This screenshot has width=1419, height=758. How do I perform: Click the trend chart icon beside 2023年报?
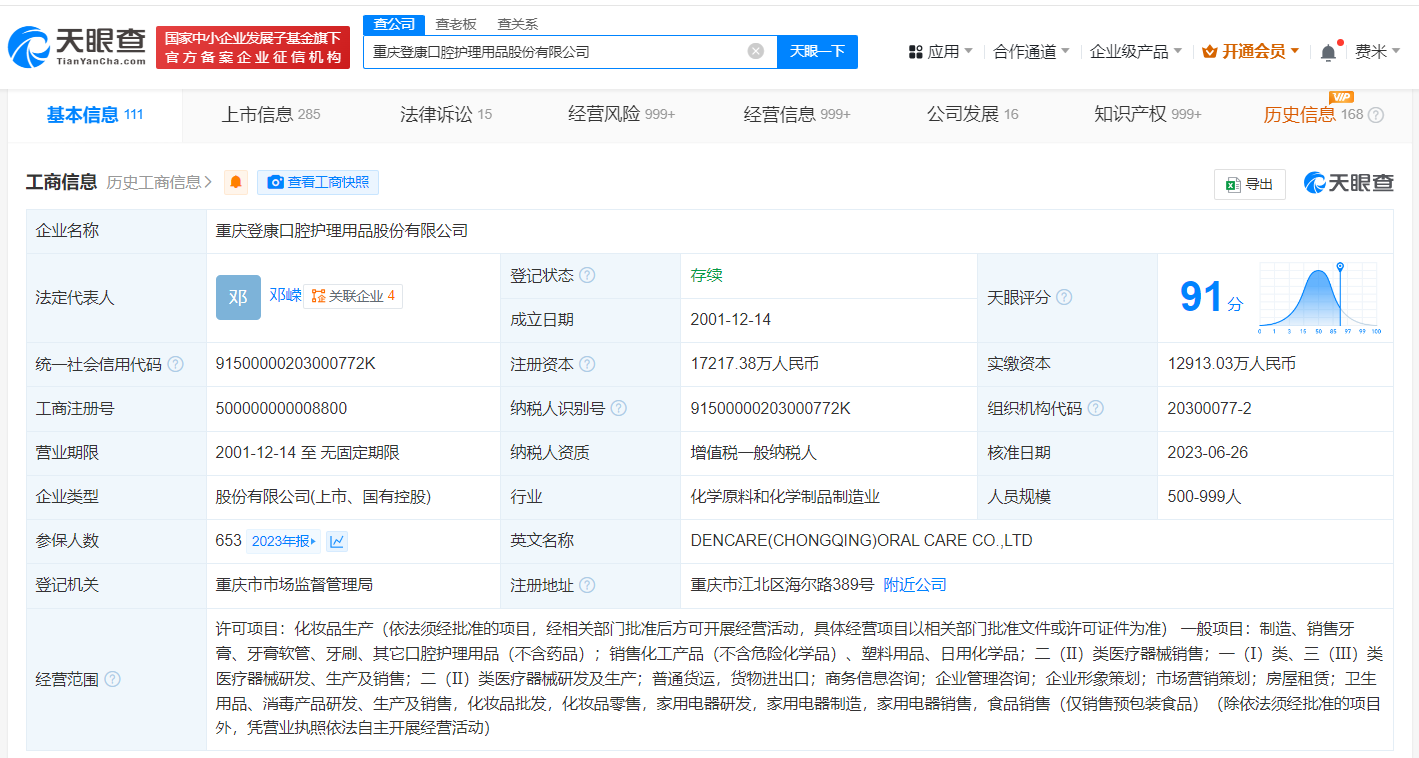337,541
